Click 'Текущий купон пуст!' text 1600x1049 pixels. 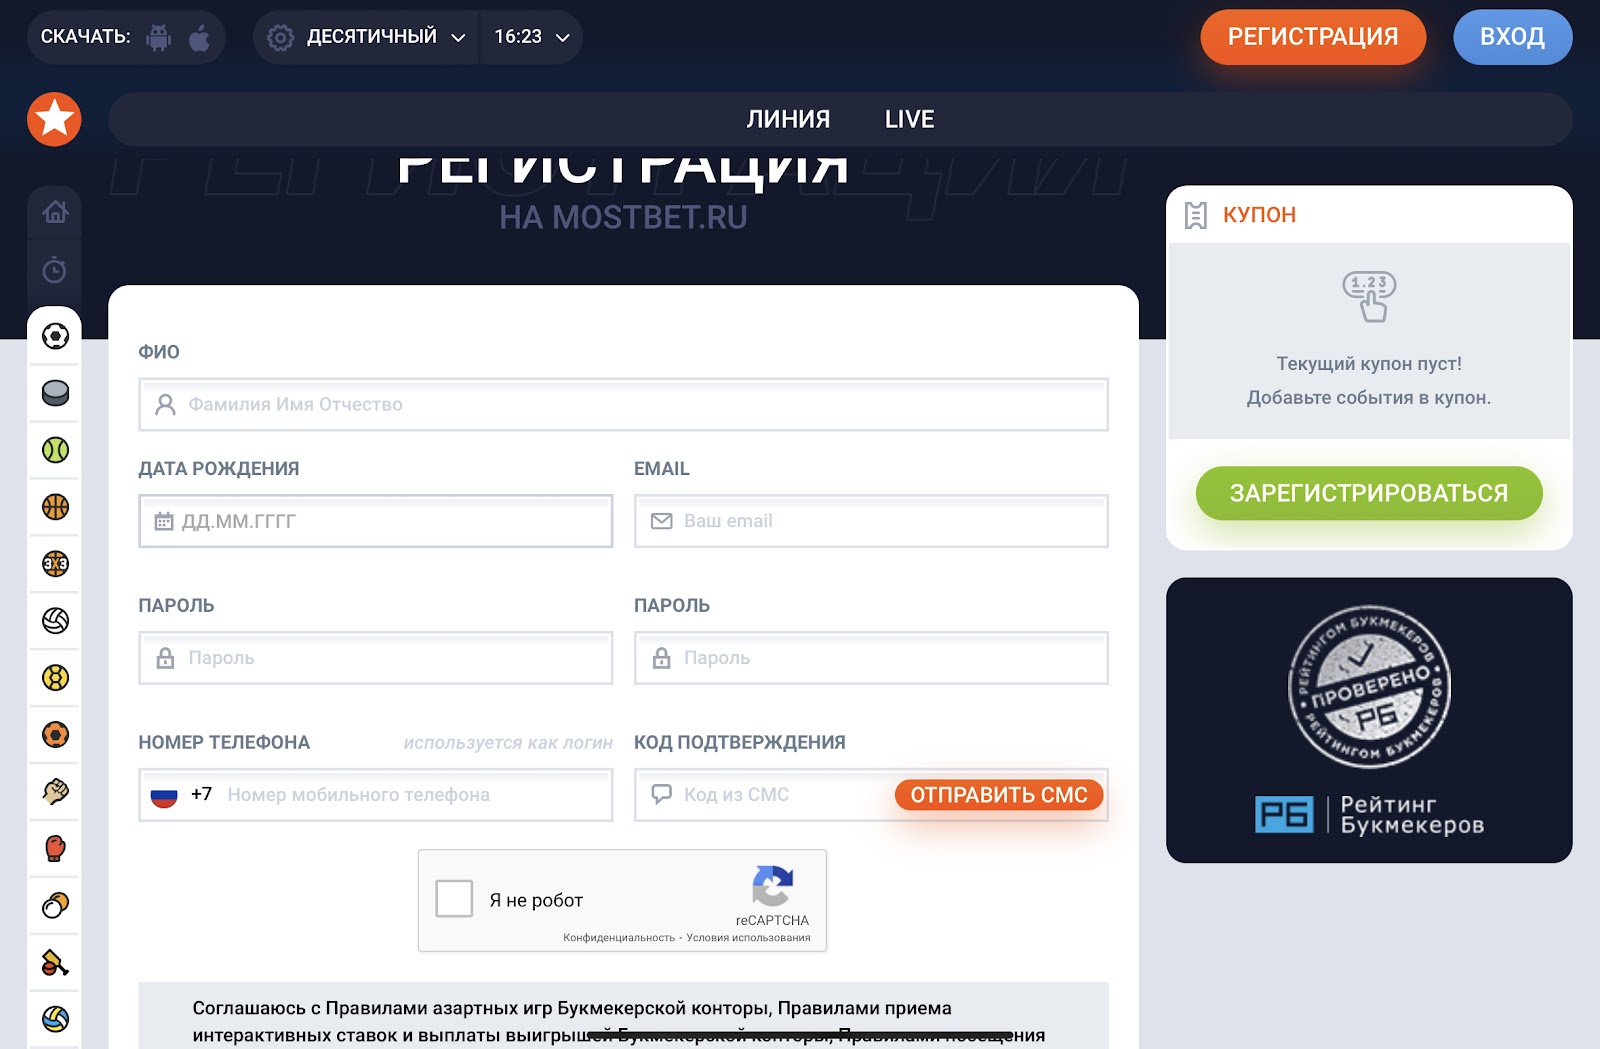[1369, 364]
